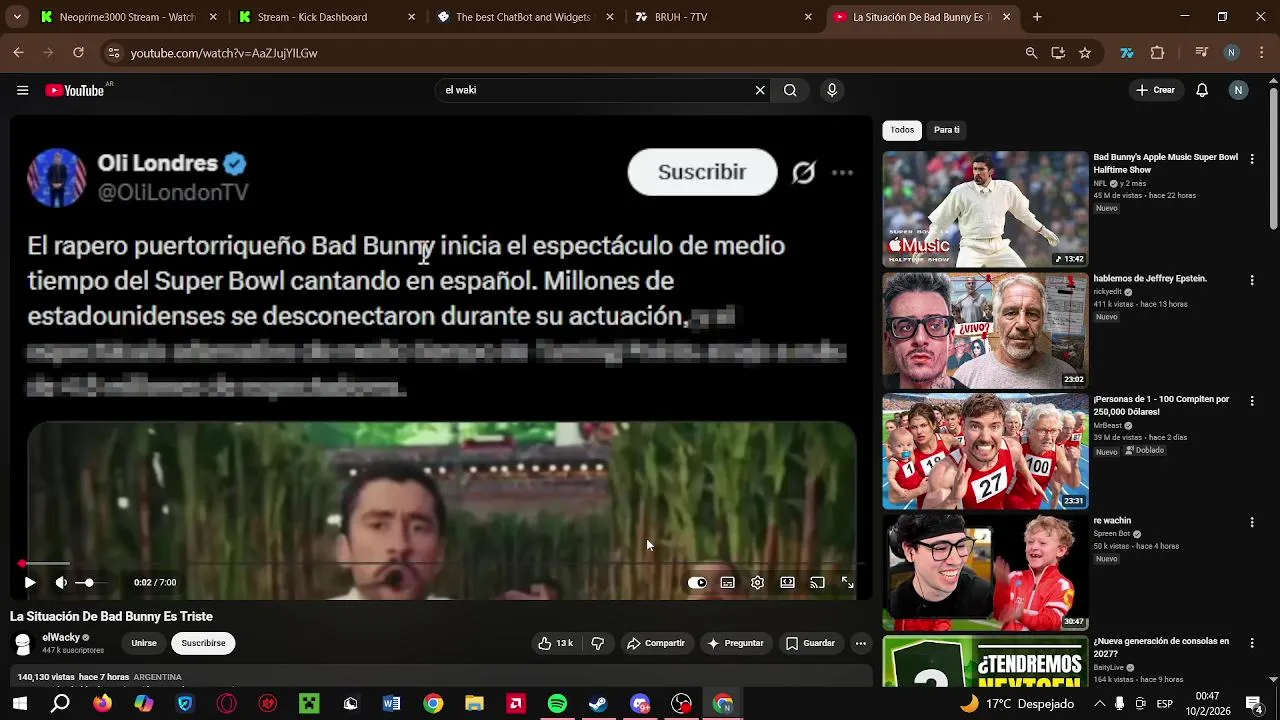The height and width of the screenshot is (720, 1280).
Task: Open the MrBeast 1 - 100 Compiten thumbnail
Action: [x=985, y=451]
